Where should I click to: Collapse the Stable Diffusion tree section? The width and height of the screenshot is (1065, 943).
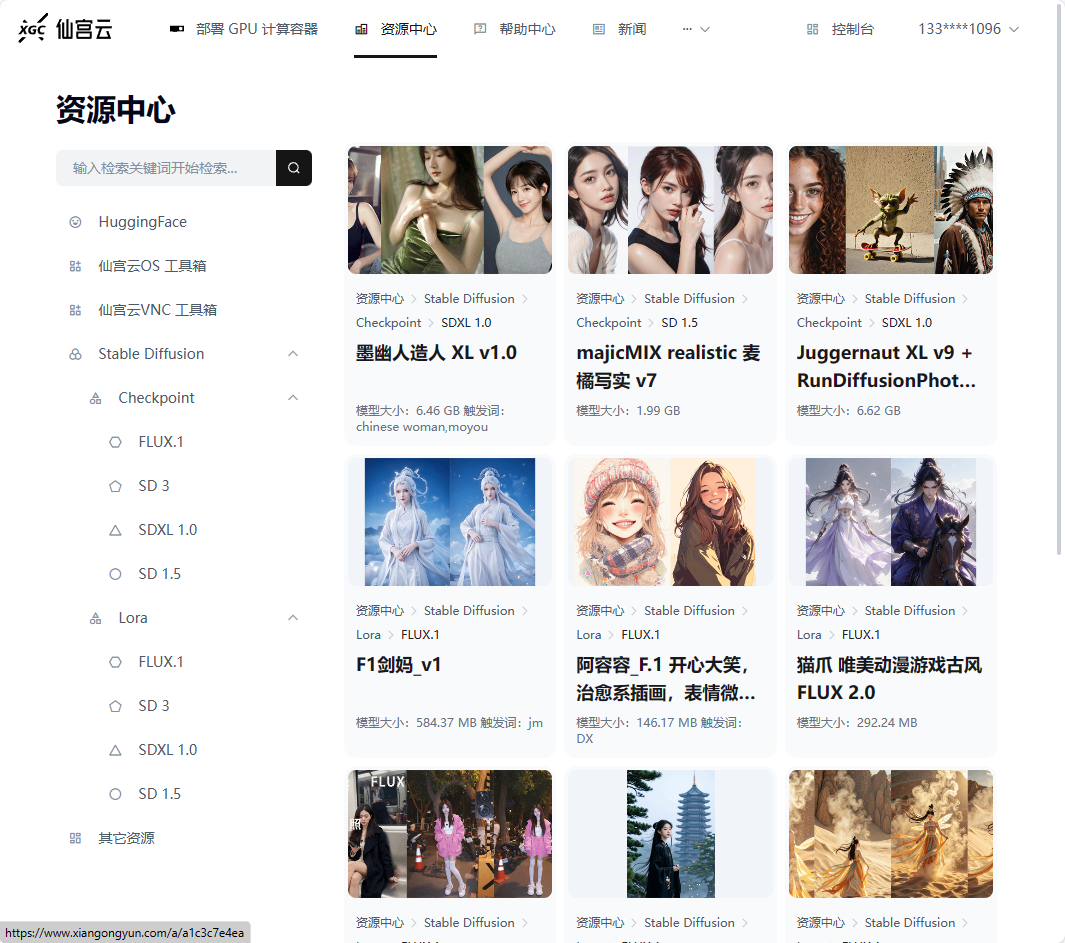click(293, 354)
